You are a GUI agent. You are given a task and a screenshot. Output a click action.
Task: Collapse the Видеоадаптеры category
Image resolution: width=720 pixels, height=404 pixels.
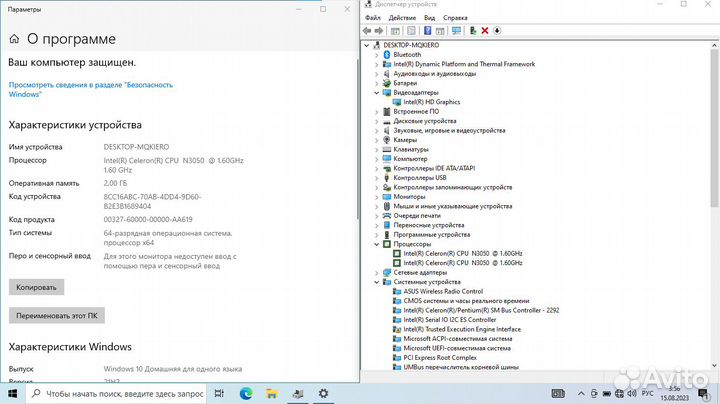pos(377,92)
